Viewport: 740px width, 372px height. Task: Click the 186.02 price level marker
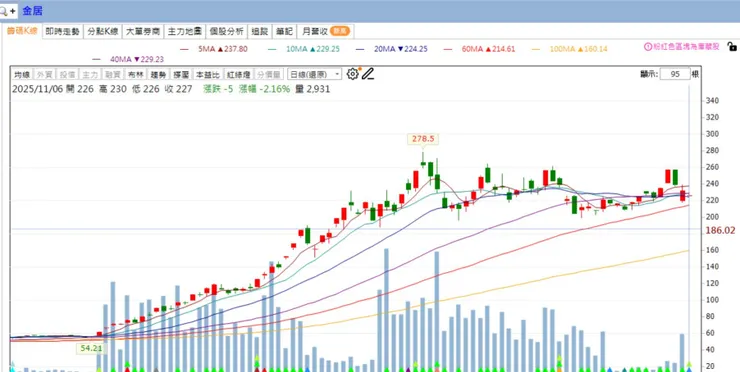[721, 230]
